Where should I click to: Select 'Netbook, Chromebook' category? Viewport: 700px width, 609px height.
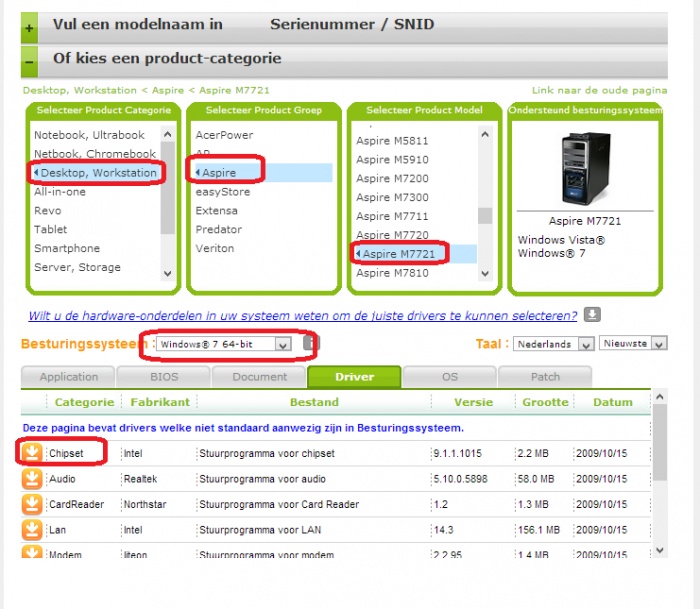(95, 154)
